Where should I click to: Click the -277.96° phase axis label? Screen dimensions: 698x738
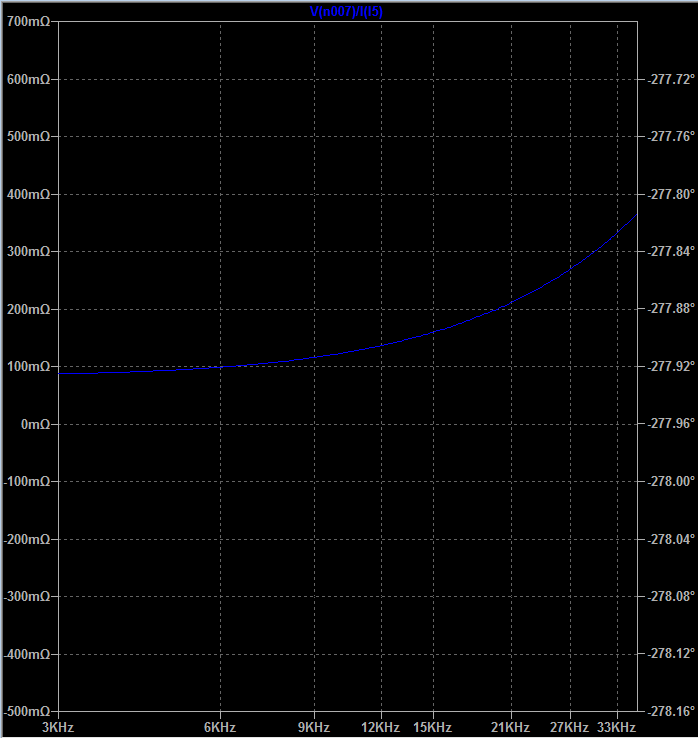pos(671,424)
